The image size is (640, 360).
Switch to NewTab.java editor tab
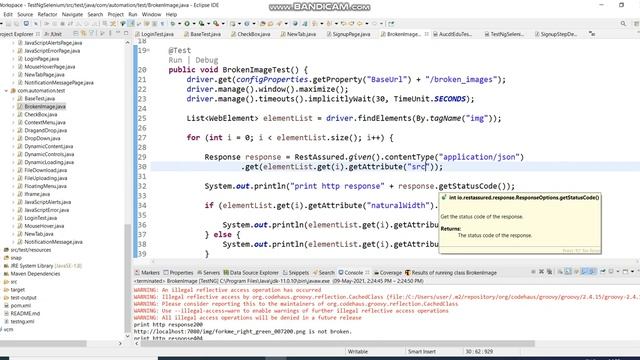click(298, 34)
